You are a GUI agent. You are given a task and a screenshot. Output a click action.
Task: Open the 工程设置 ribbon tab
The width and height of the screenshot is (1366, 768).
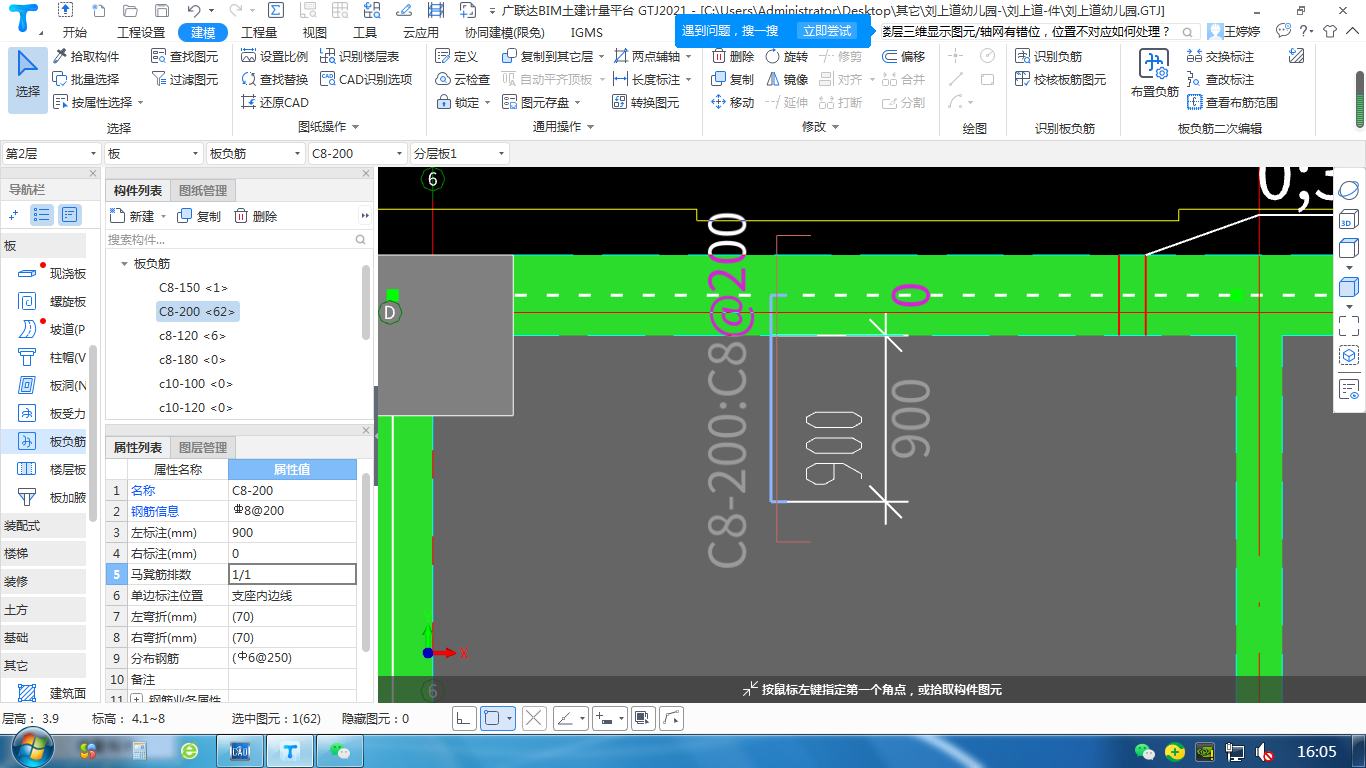tap(141, 32)
